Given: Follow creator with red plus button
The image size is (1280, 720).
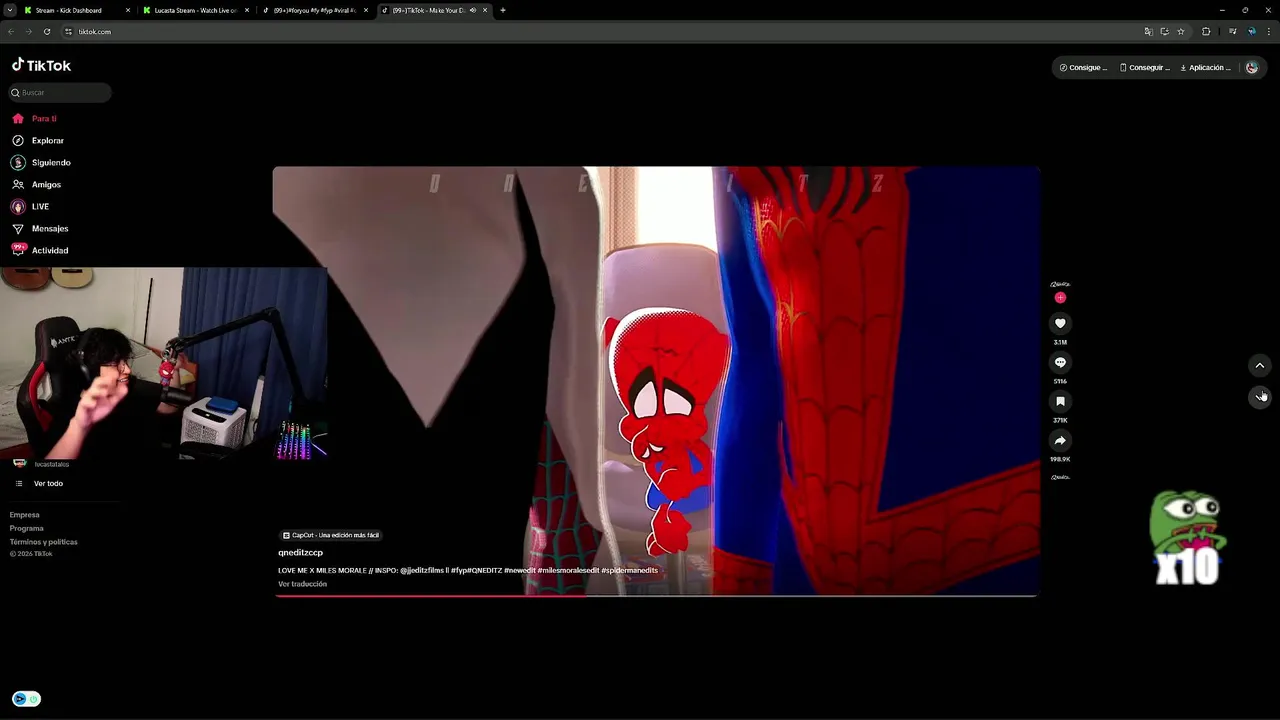Looking at the screenshot, I should point(1060,297).
